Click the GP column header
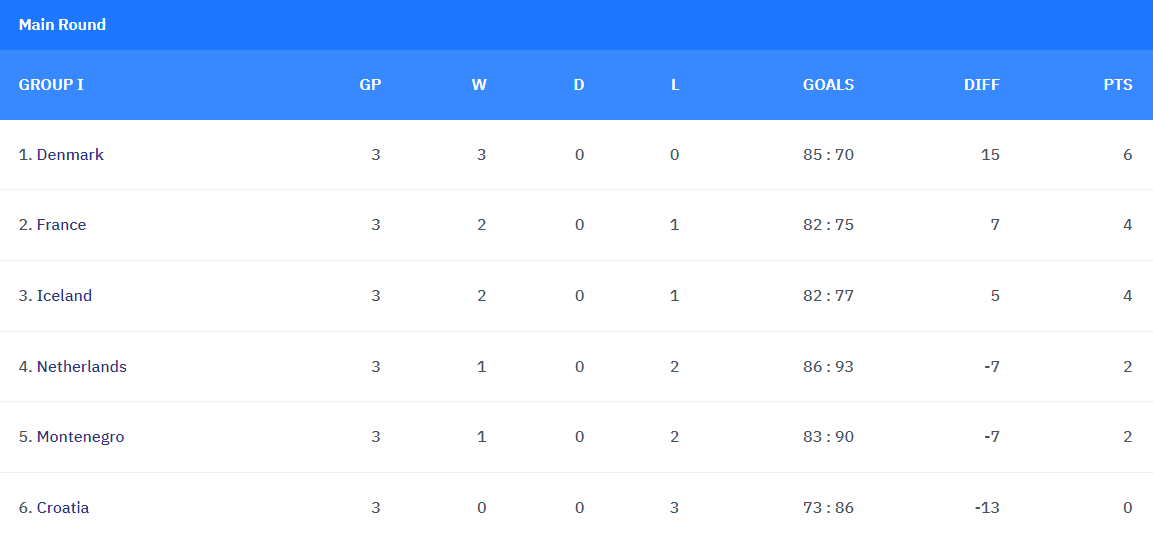The width and height of the screenshot is (1153, 536). click(x=370, y=85)
